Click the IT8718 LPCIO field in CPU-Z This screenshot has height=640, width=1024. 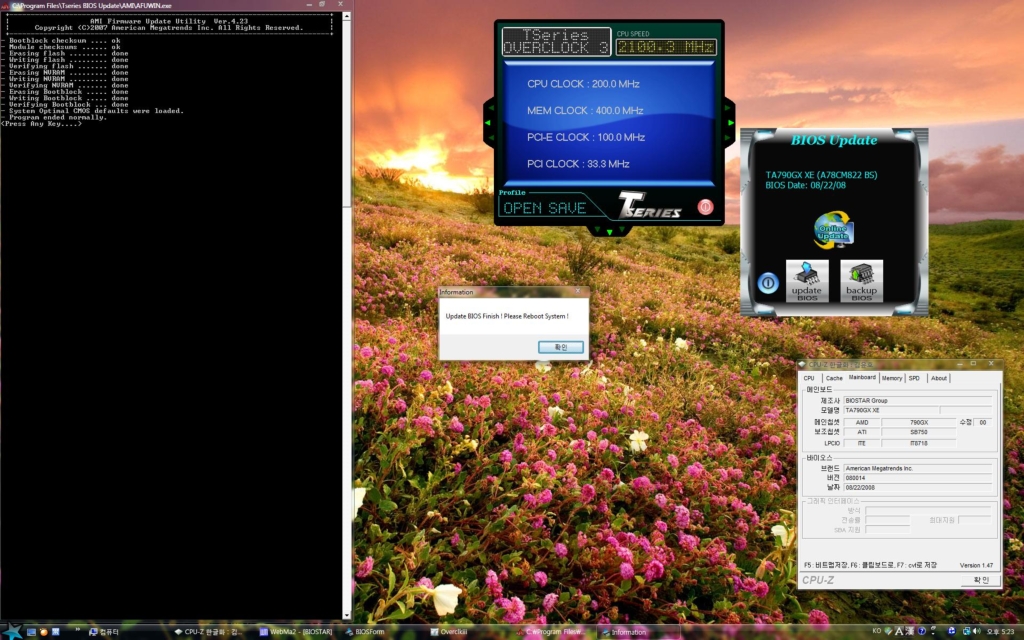coord(918,443)
